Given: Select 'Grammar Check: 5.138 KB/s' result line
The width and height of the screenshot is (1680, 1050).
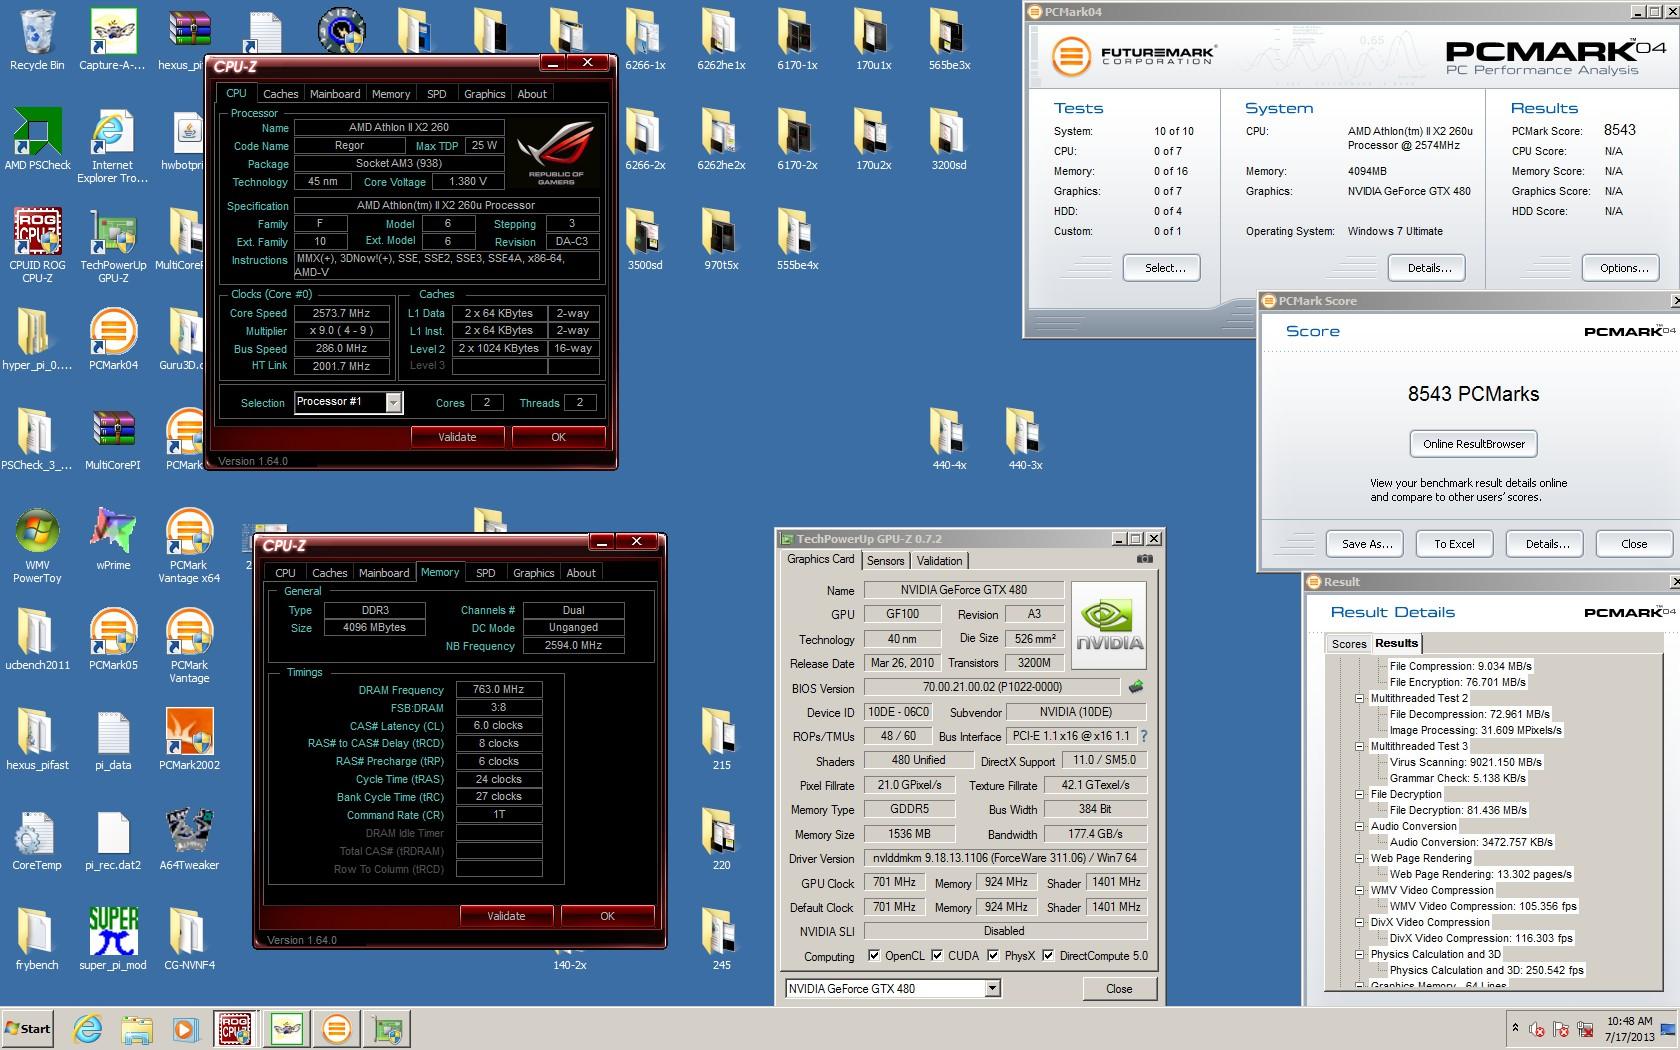Looking at the screenshot, I should point(1457,778).
